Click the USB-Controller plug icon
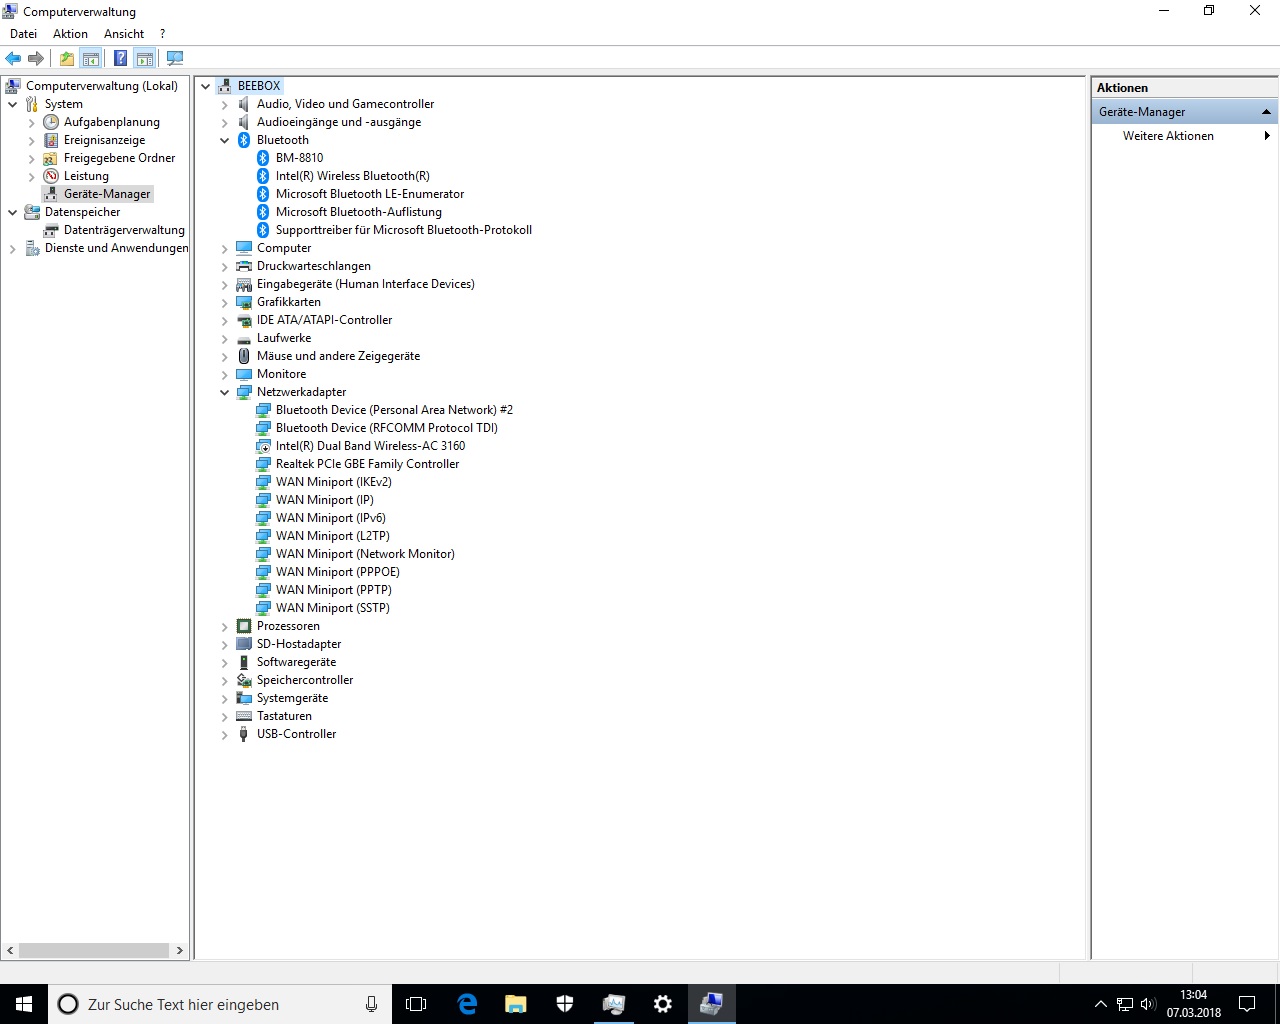Viewport: 1280px width, 1024px height. tap(244, 734)
